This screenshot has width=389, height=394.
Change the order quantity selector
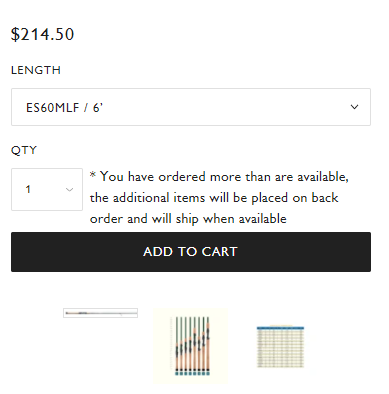[47, 189]
